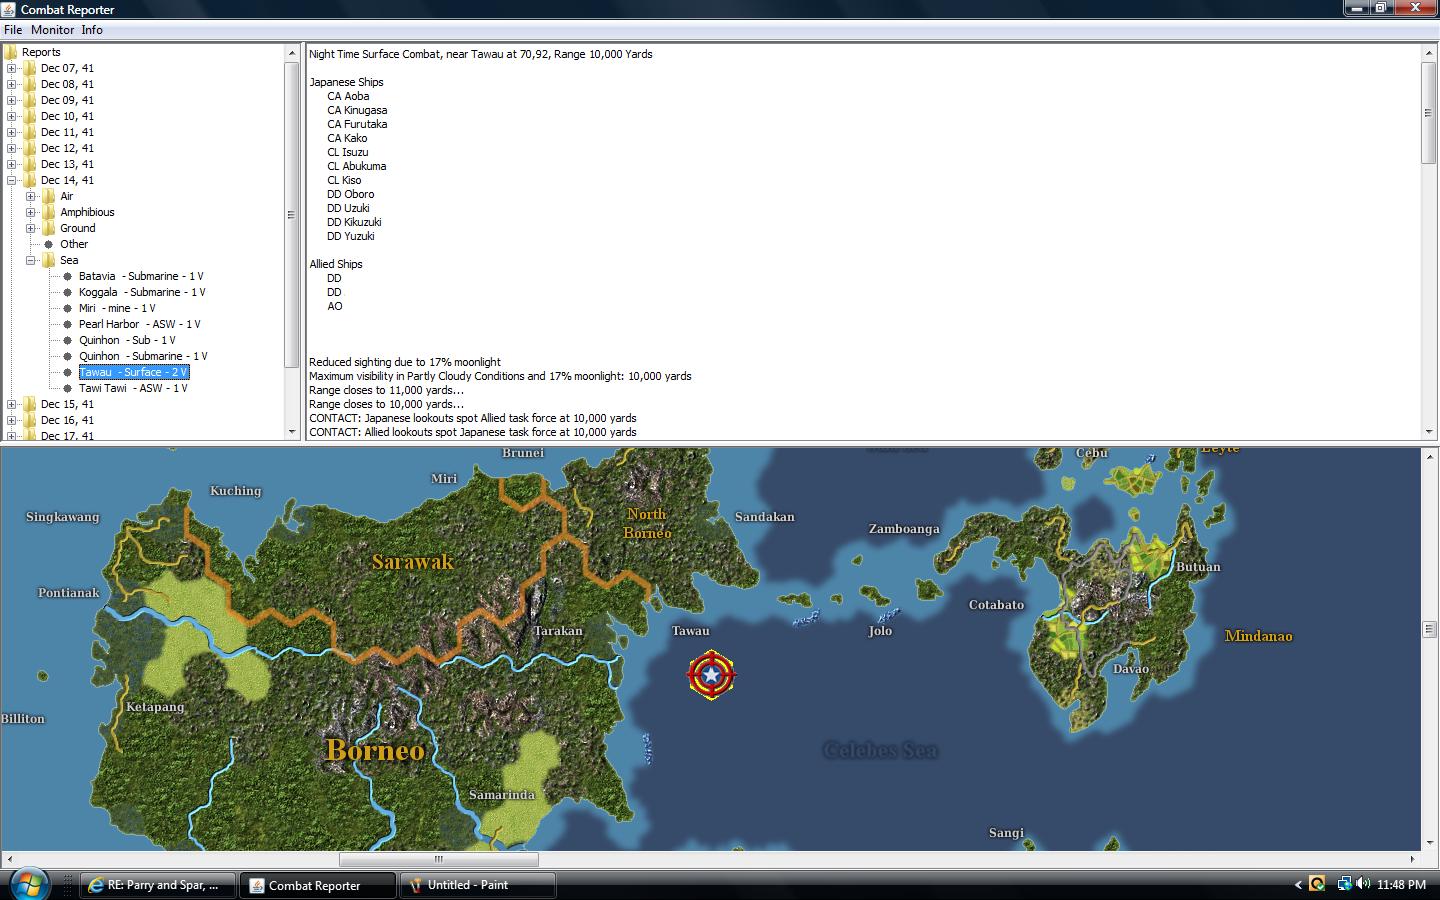The image size is (1440, 900).
Task: Expand the Dec 15, 41 node
Action: click(11, 404)
